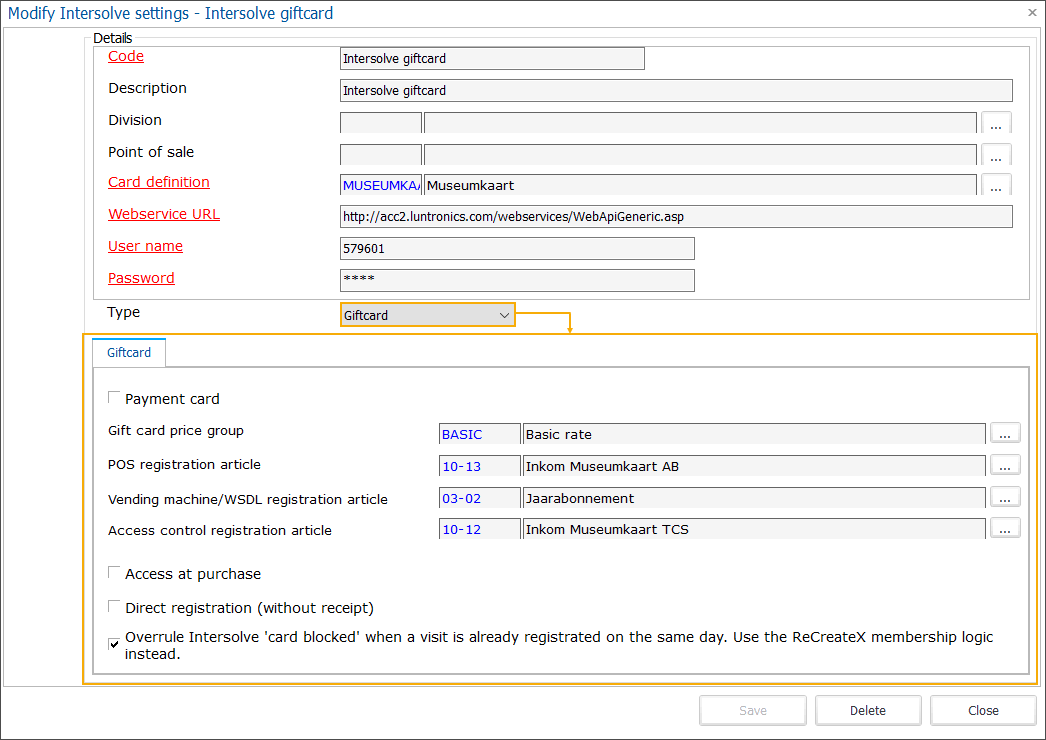Open the Point of sale lookup browser
1046x740 pixels.
(x=996, y=154)
